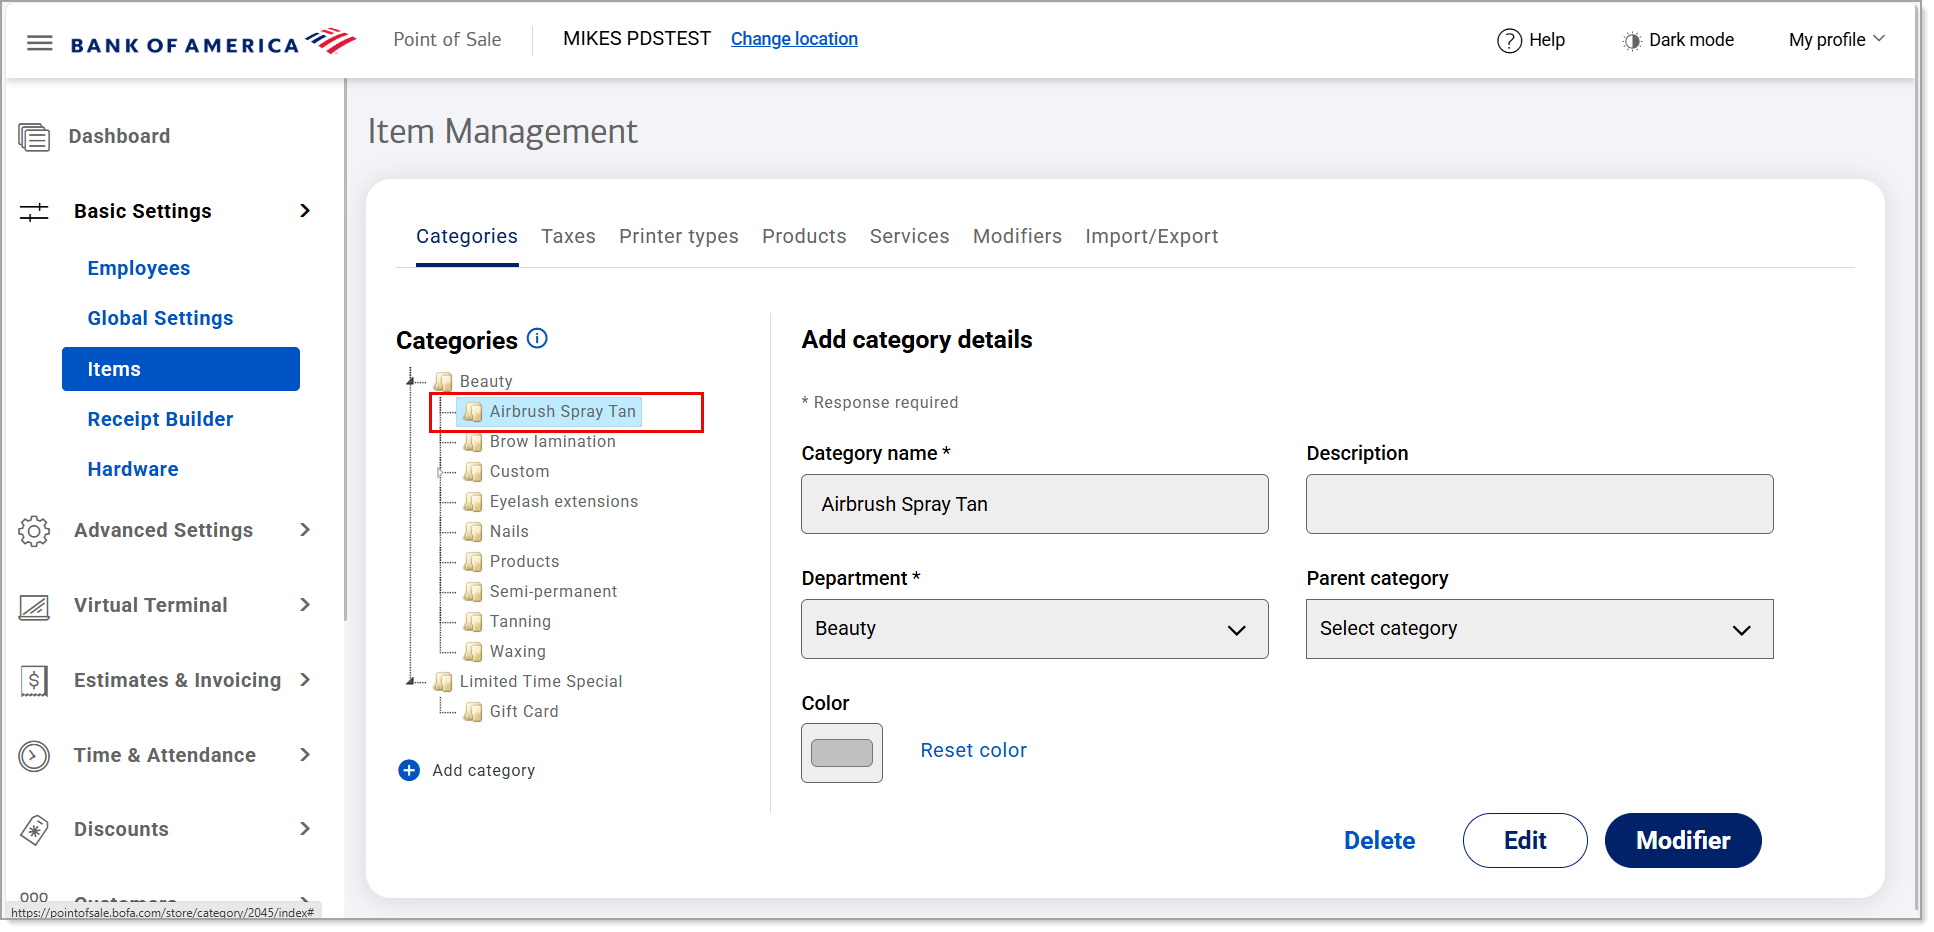Click the Beauty folder icon
1934x932 pixels.
click(443, 382)
